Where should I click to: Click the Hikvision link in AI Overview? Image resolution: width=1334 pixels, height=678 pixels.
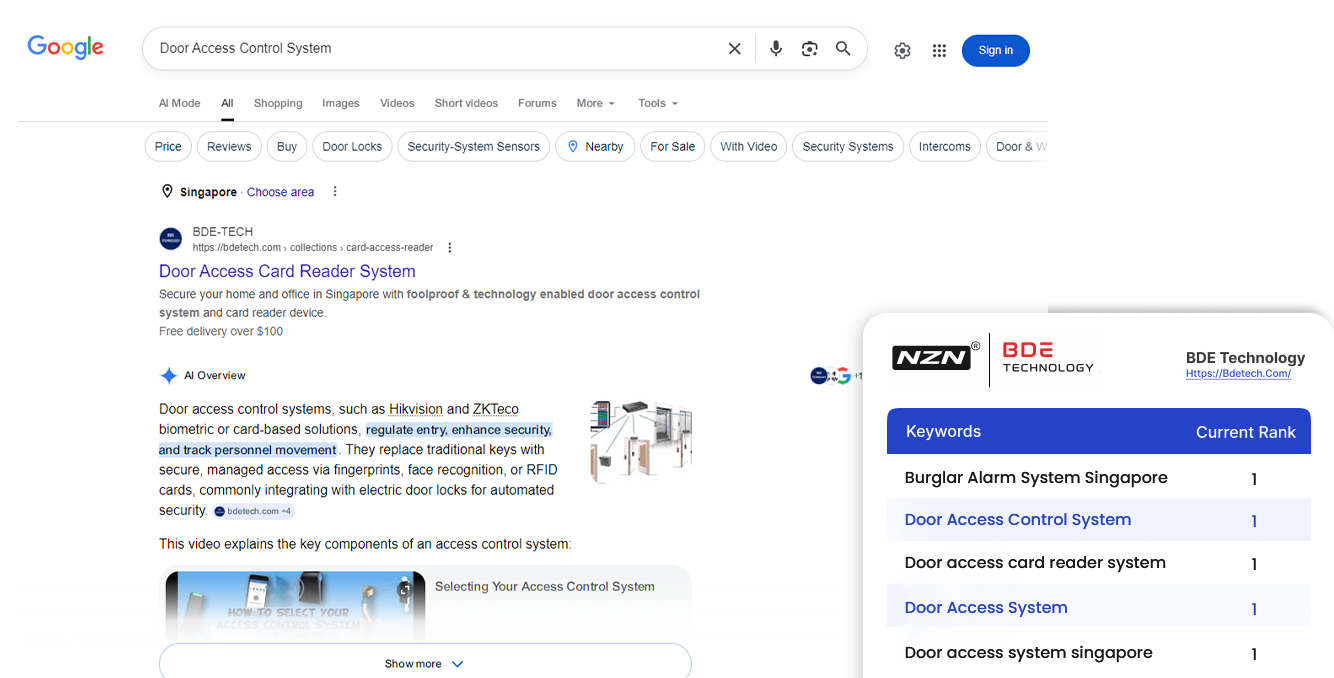coord(416,409)
